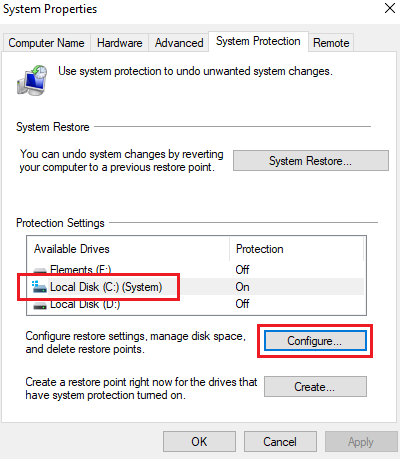The width and height of the screenshot is (400, 459).
Task: Click the Local Disk (C:) system drive icon
Action: [39, 287]
